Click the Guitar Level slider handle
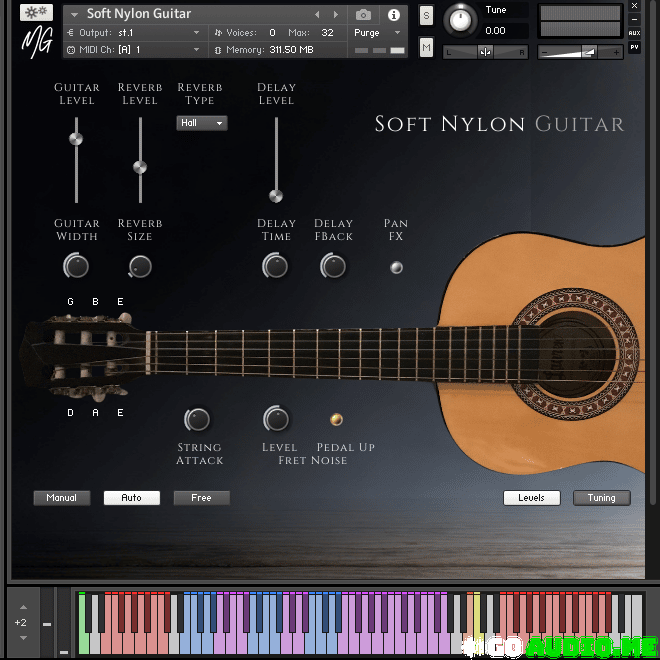This screenshot has width=660, height=660. point(76,139)
